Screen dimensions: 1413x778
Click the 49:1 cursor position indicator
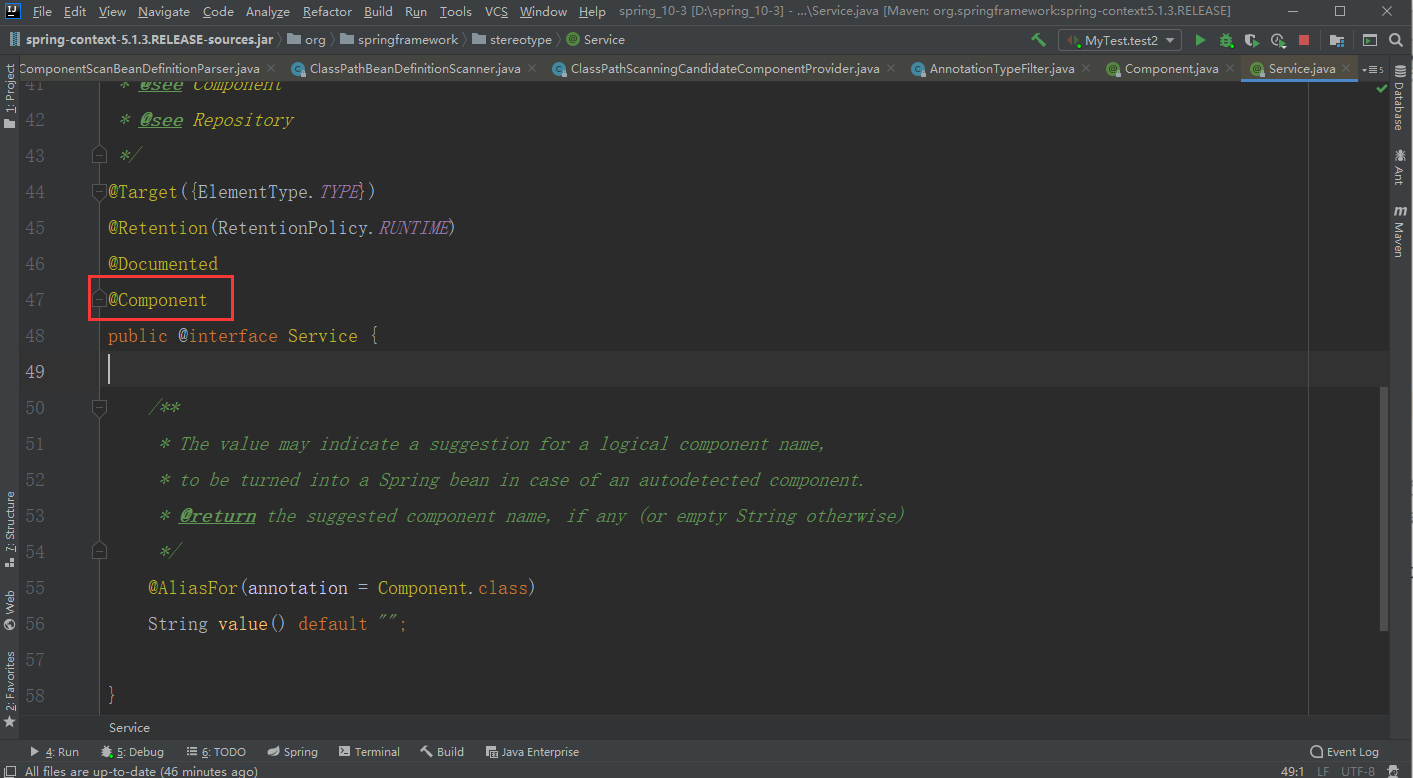(1292, 771)
